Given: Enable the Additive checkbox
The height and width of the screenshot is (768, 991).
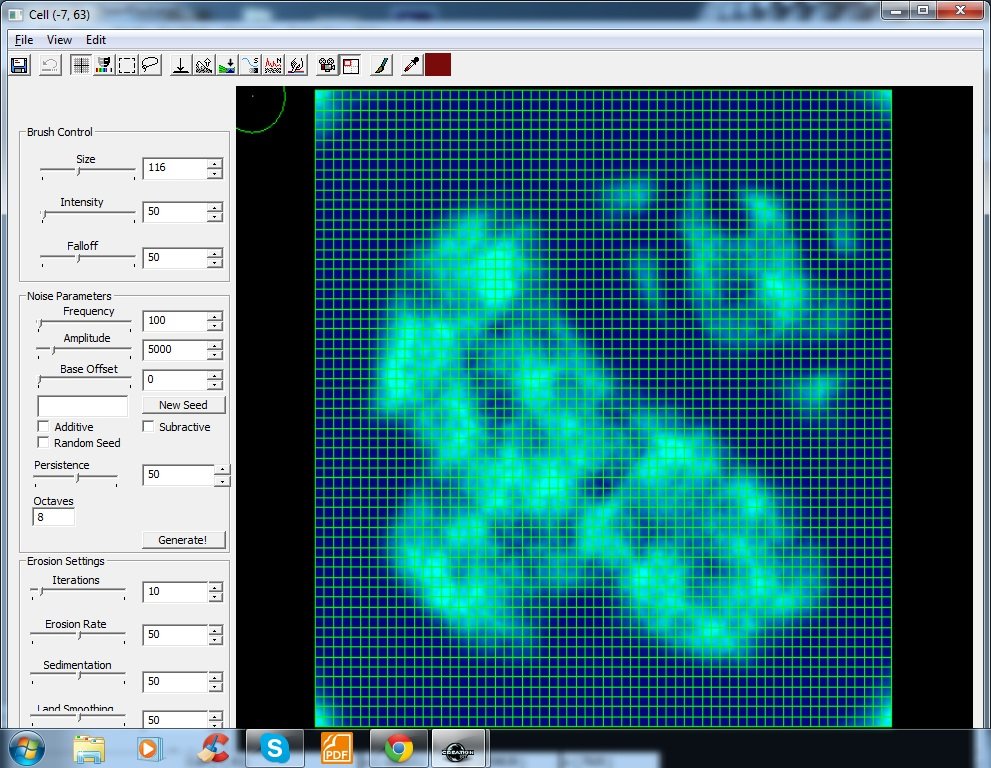Looking at the screenshot, I should tap(44, 427).
